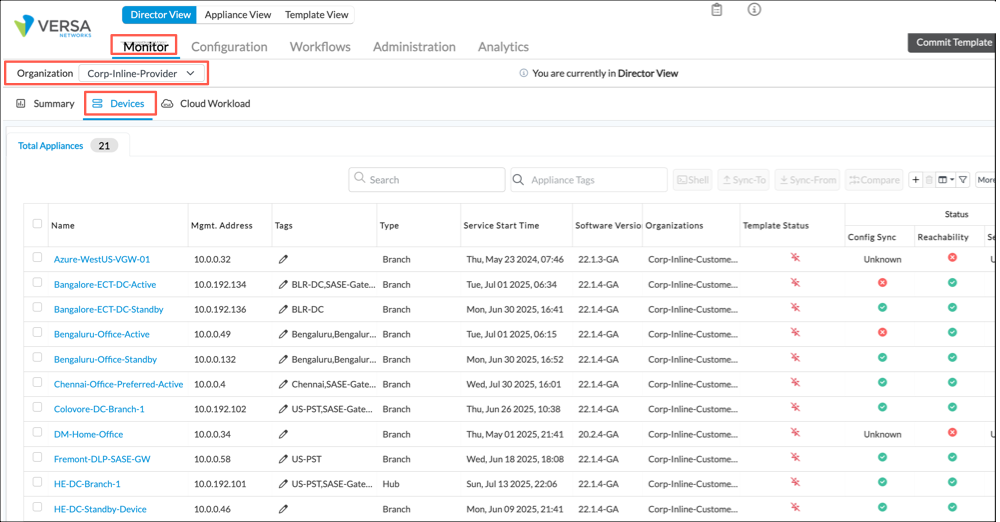
Task: Check the Bengaluru-Office-Active row checkbox
Action: click(37, 332)
